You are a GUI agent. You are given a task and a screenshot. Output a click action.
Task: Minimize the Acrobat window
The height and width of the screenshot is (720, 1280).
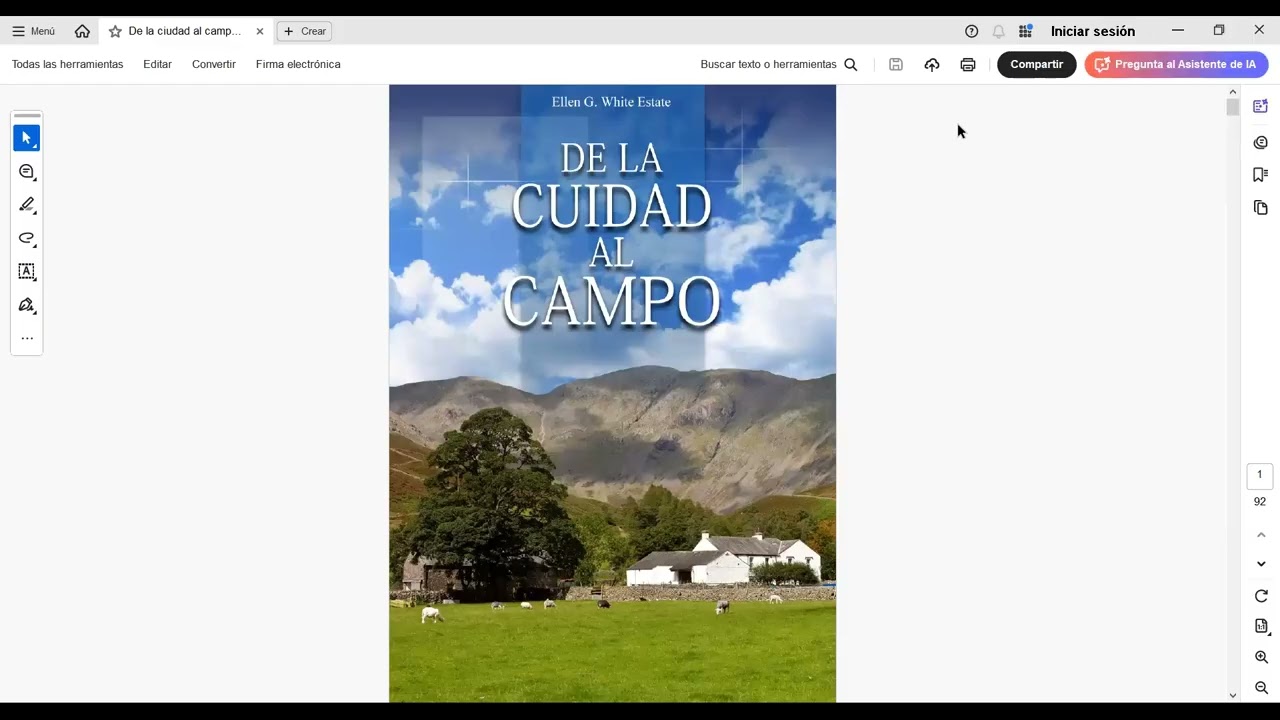[x=1177, y=31]
